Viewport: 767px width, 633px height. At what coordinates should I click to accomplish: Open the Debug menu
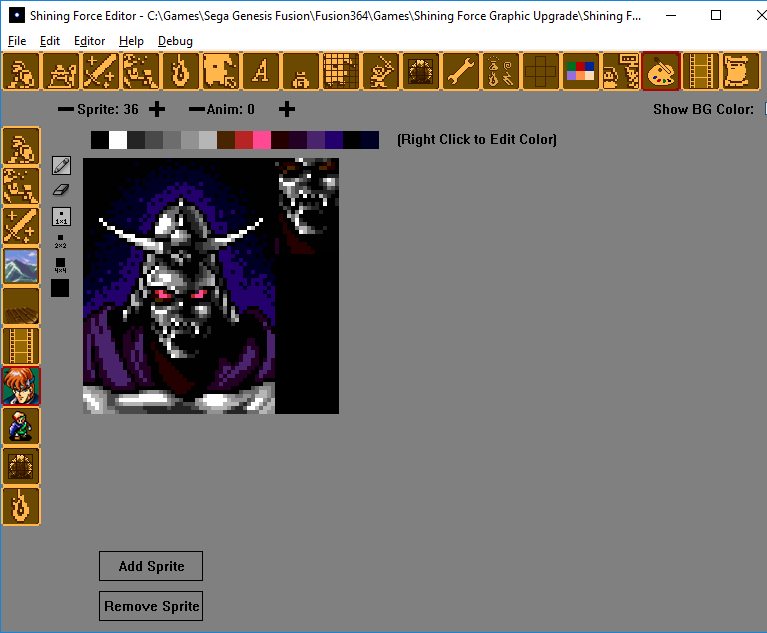[175, 41]
